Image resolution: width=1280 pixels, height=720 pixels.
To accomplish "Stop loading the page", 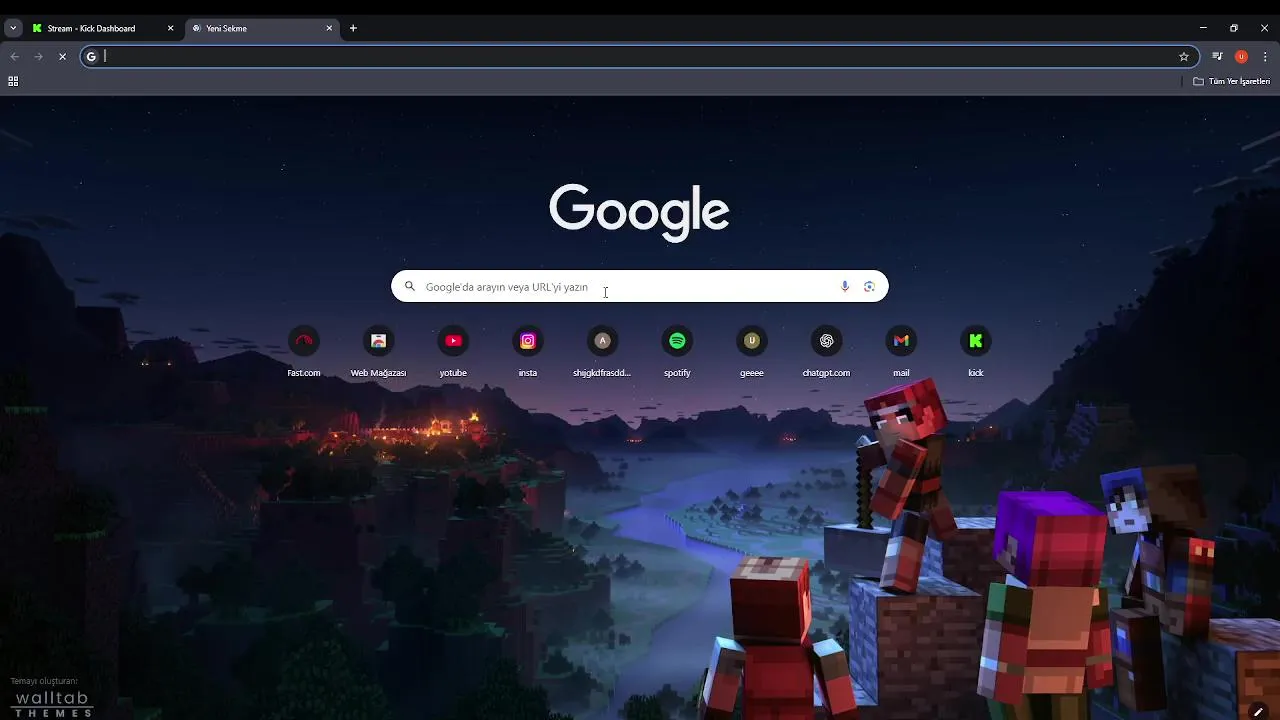I will [x=62, y=57].
